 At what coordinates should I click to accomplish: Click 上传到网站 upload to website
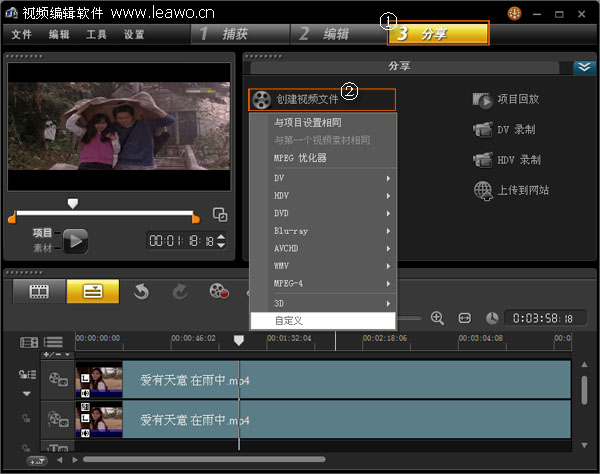511,191
